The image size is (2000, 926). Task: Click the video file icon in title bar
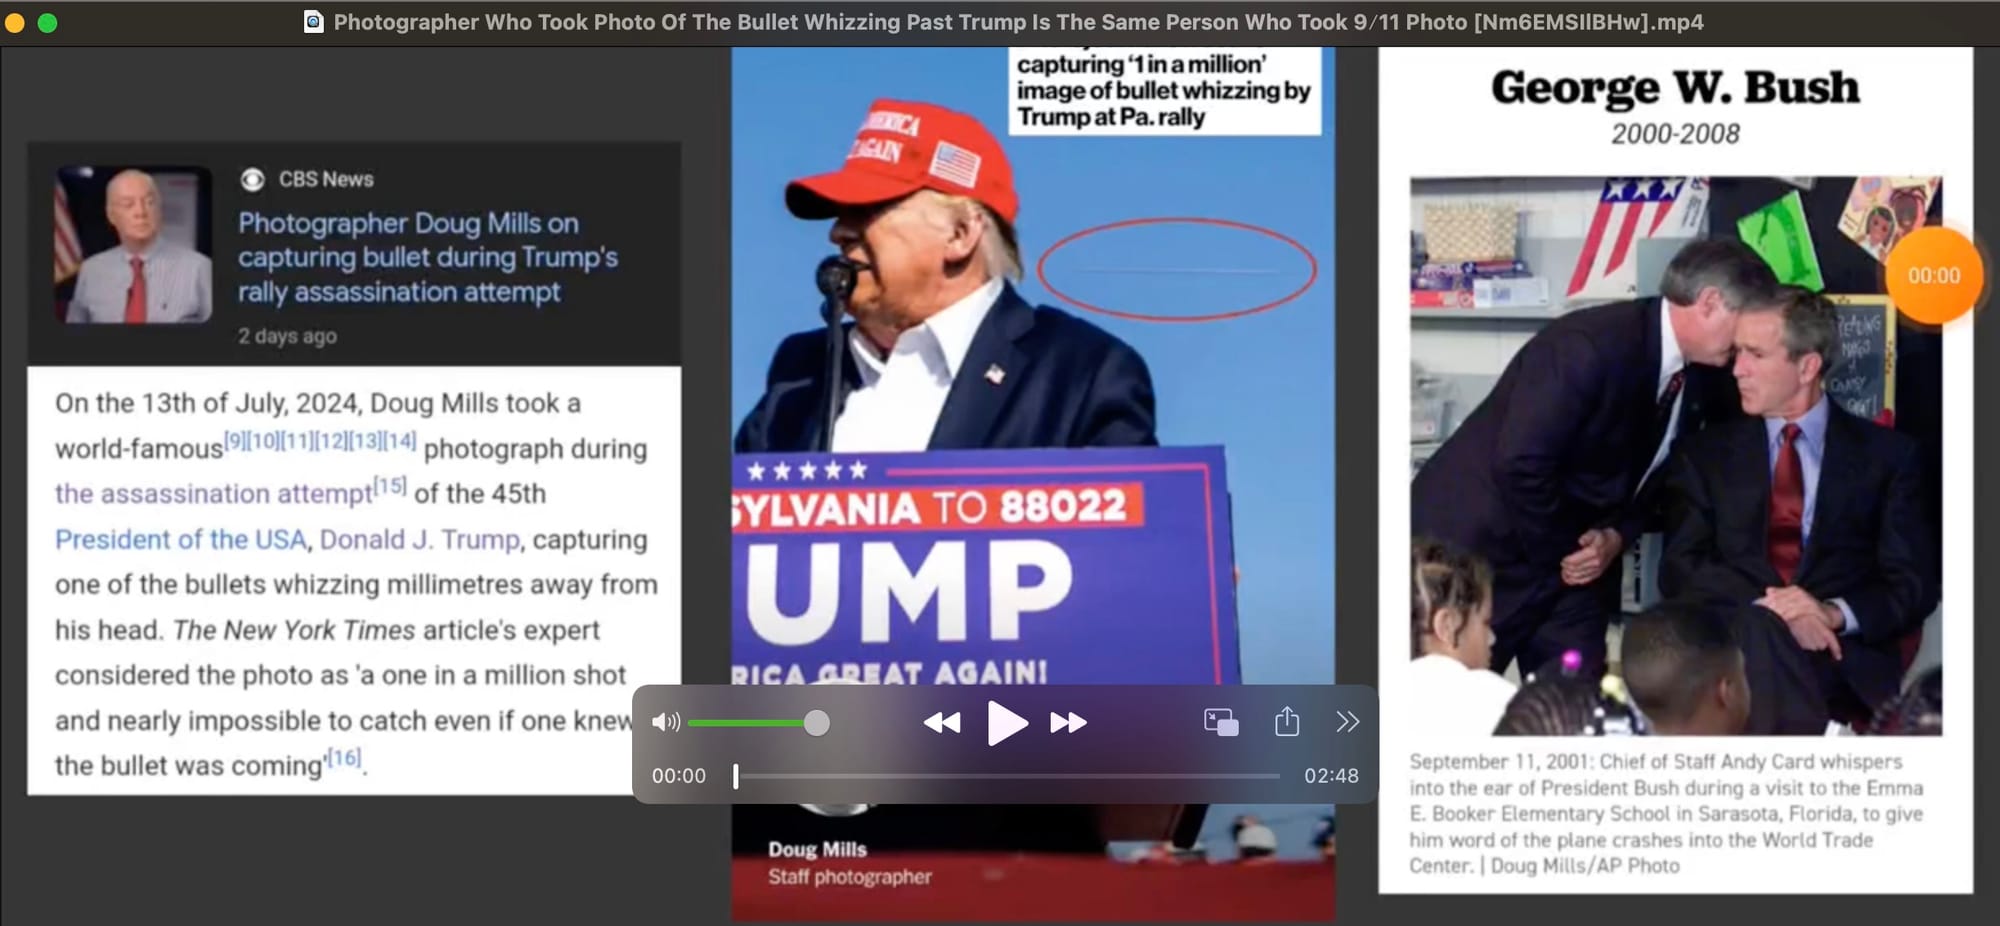coord(313,22)
